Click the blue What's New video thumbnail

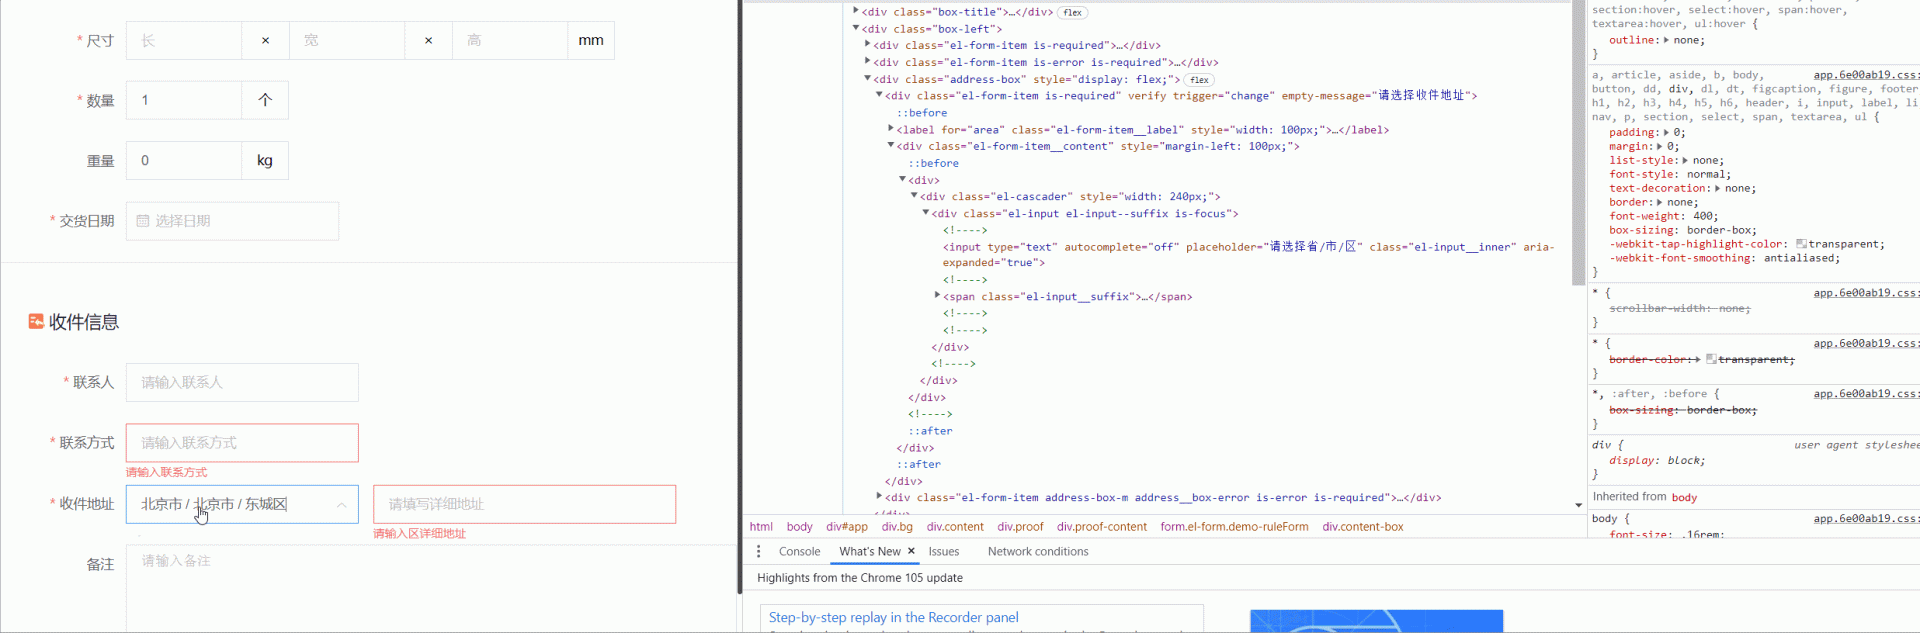point(1376,621)
